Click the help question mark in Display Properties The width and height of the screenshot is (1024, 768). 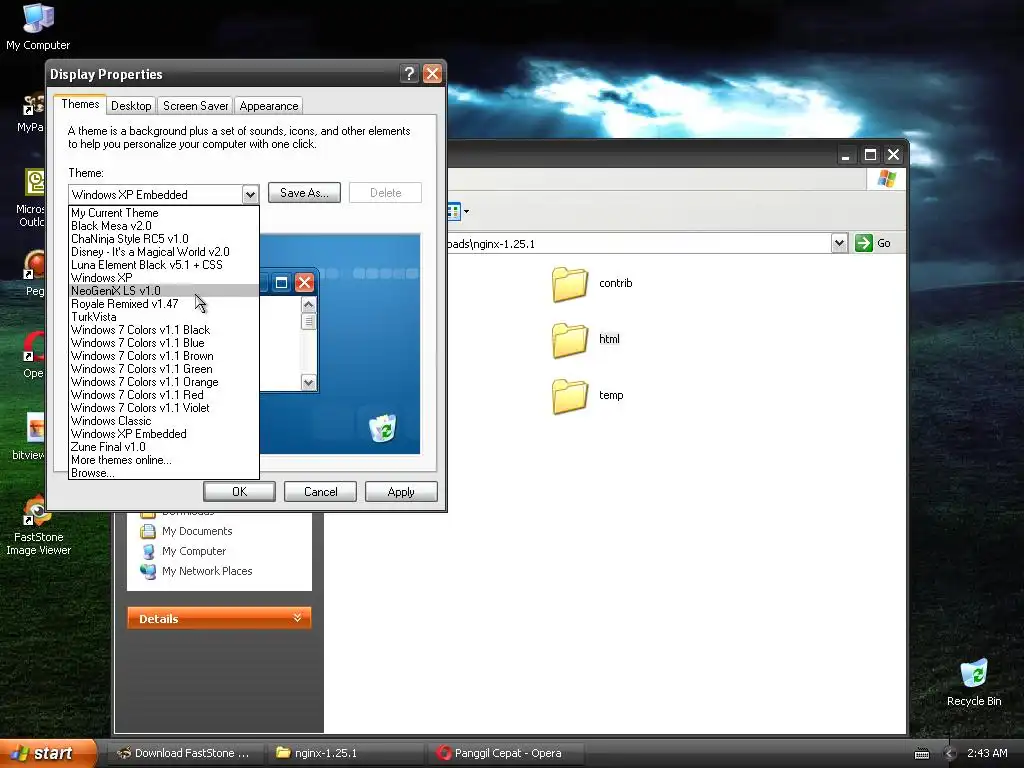point(409,74)
